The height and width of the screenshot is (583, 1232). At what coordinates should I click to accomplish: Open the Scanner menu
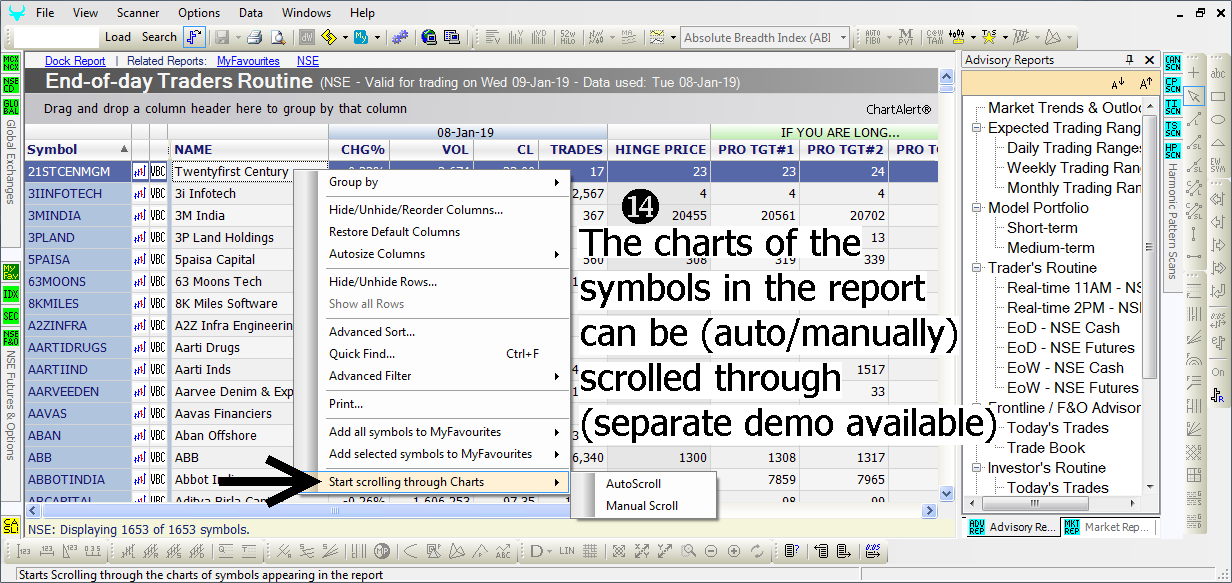click(138, 13)
